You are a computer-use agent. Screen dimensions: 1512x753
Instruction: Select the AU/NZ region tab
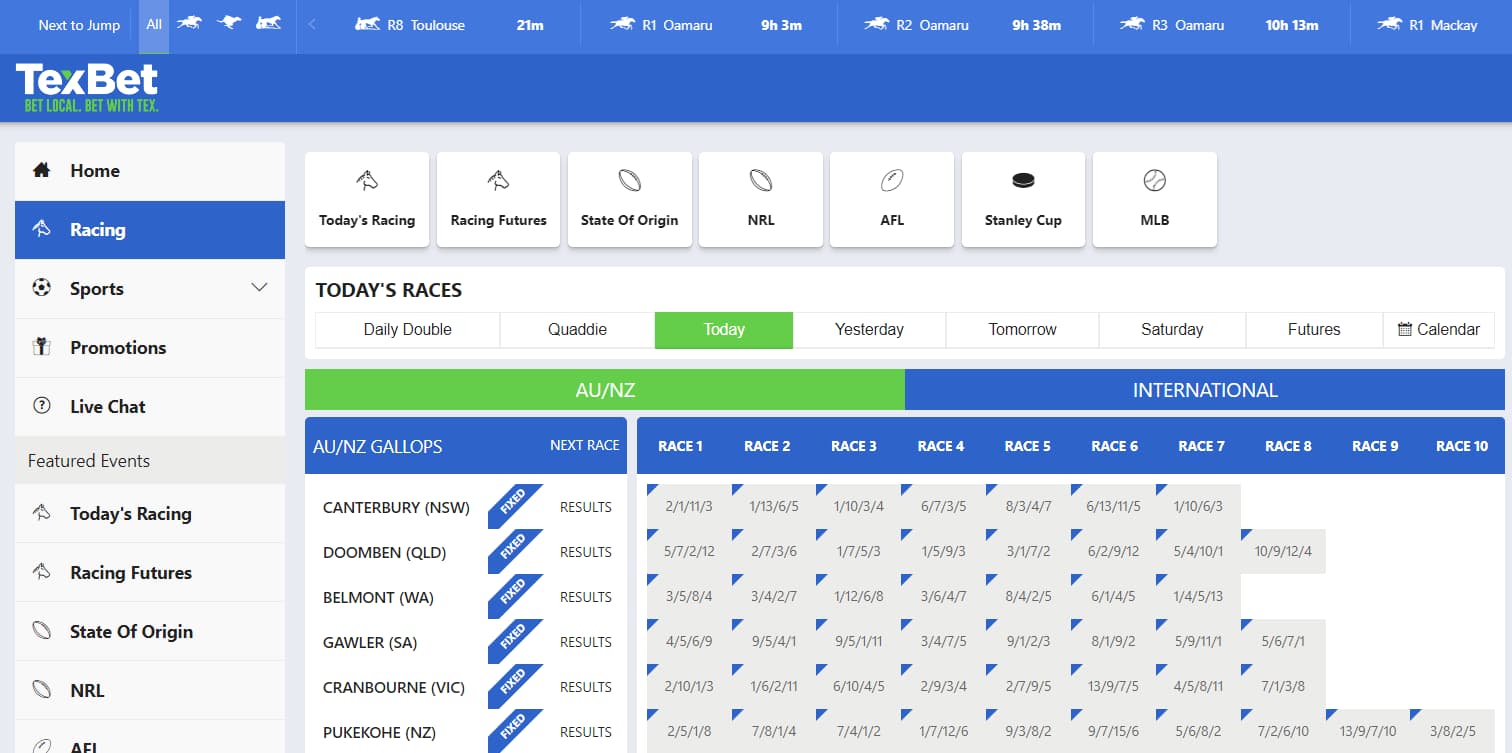[x=605, y=390]
